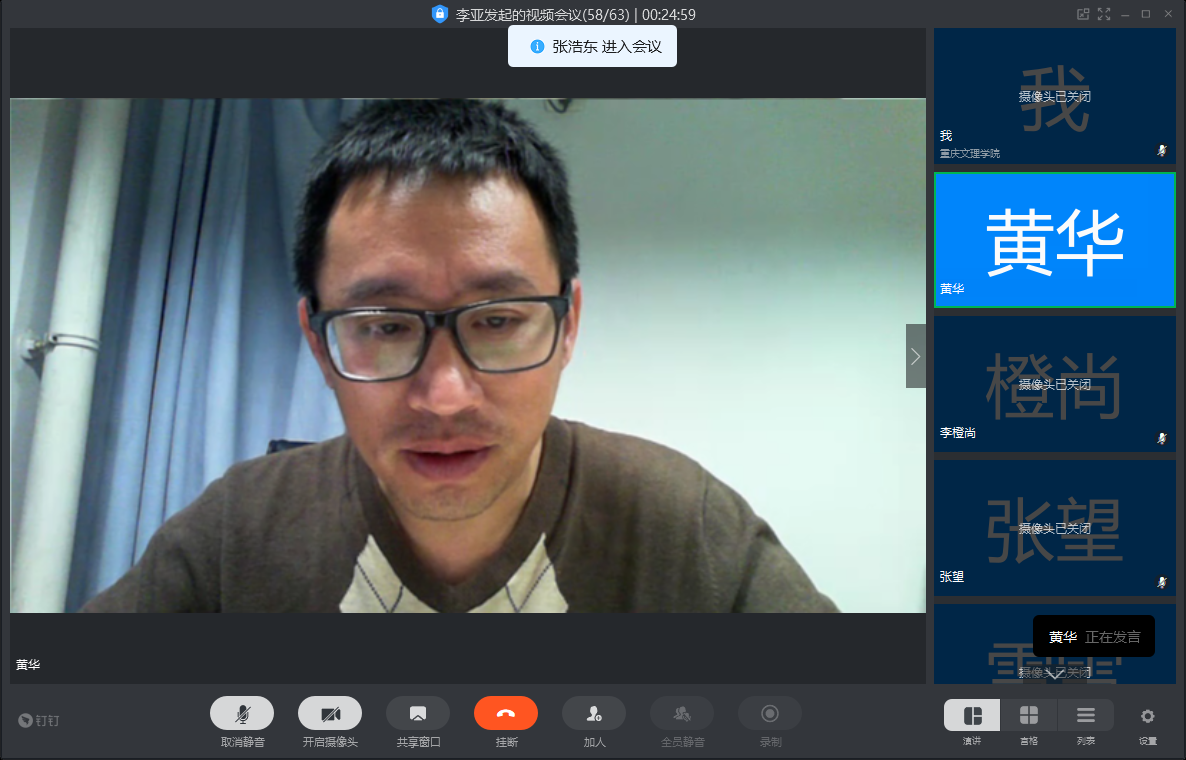Screen dimensions: 1186x760
Task: Switch to 宫格 grid layout
Action: pos(1028,715)
